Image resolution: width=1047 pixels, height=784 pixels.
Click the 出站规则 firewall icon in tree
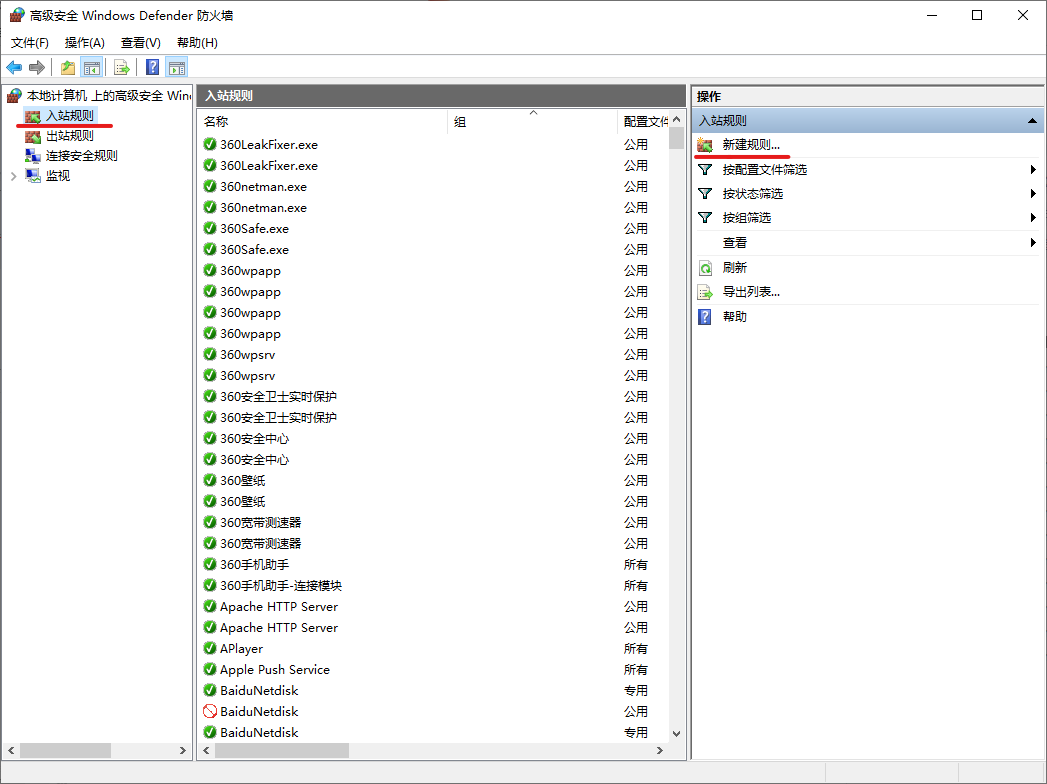pos(33,136)
